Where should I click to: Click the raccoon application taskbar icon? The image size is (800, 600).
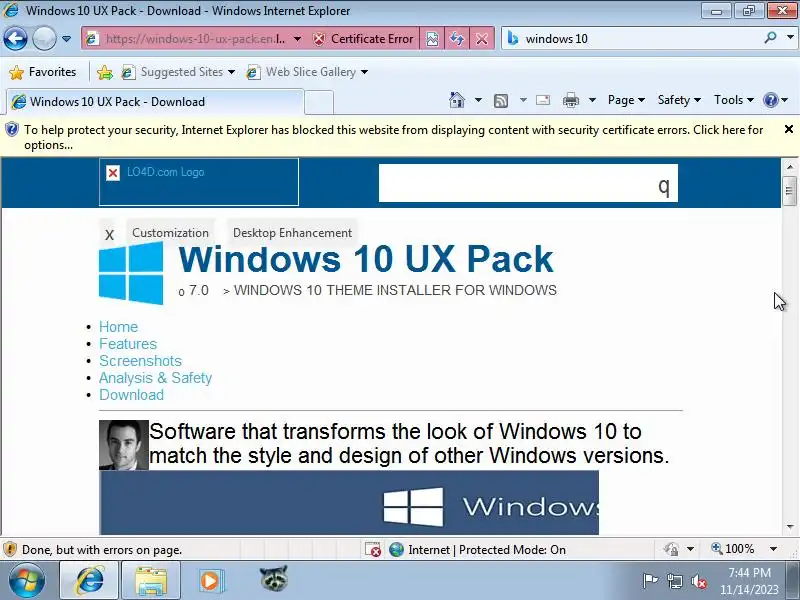click(274, 579)
